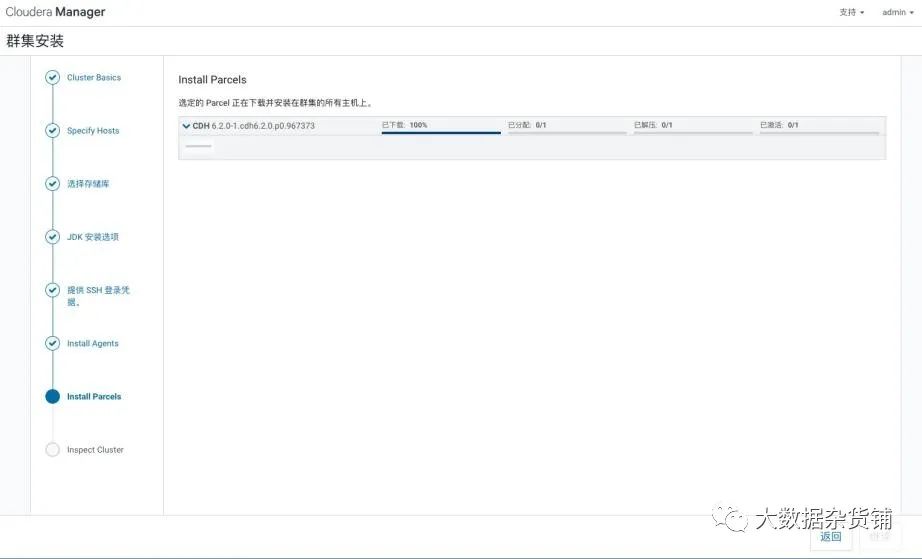Screen dimensions: 922x559
Task: Click the Specify Hosts step checkmark icon
Action: point(52,130)
